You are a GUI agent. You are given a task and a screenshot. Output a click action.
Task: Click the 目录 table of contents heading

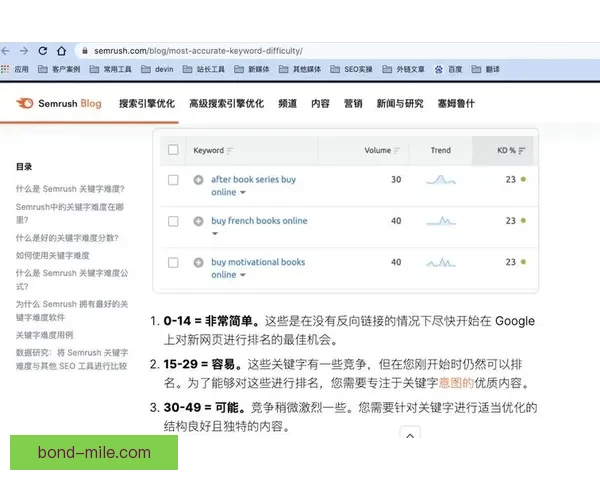pos(24,167)
